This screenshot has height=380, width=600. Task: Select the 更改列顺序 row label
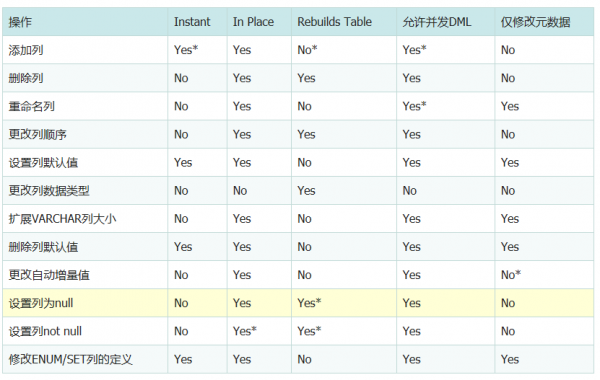tap(37, 134)
